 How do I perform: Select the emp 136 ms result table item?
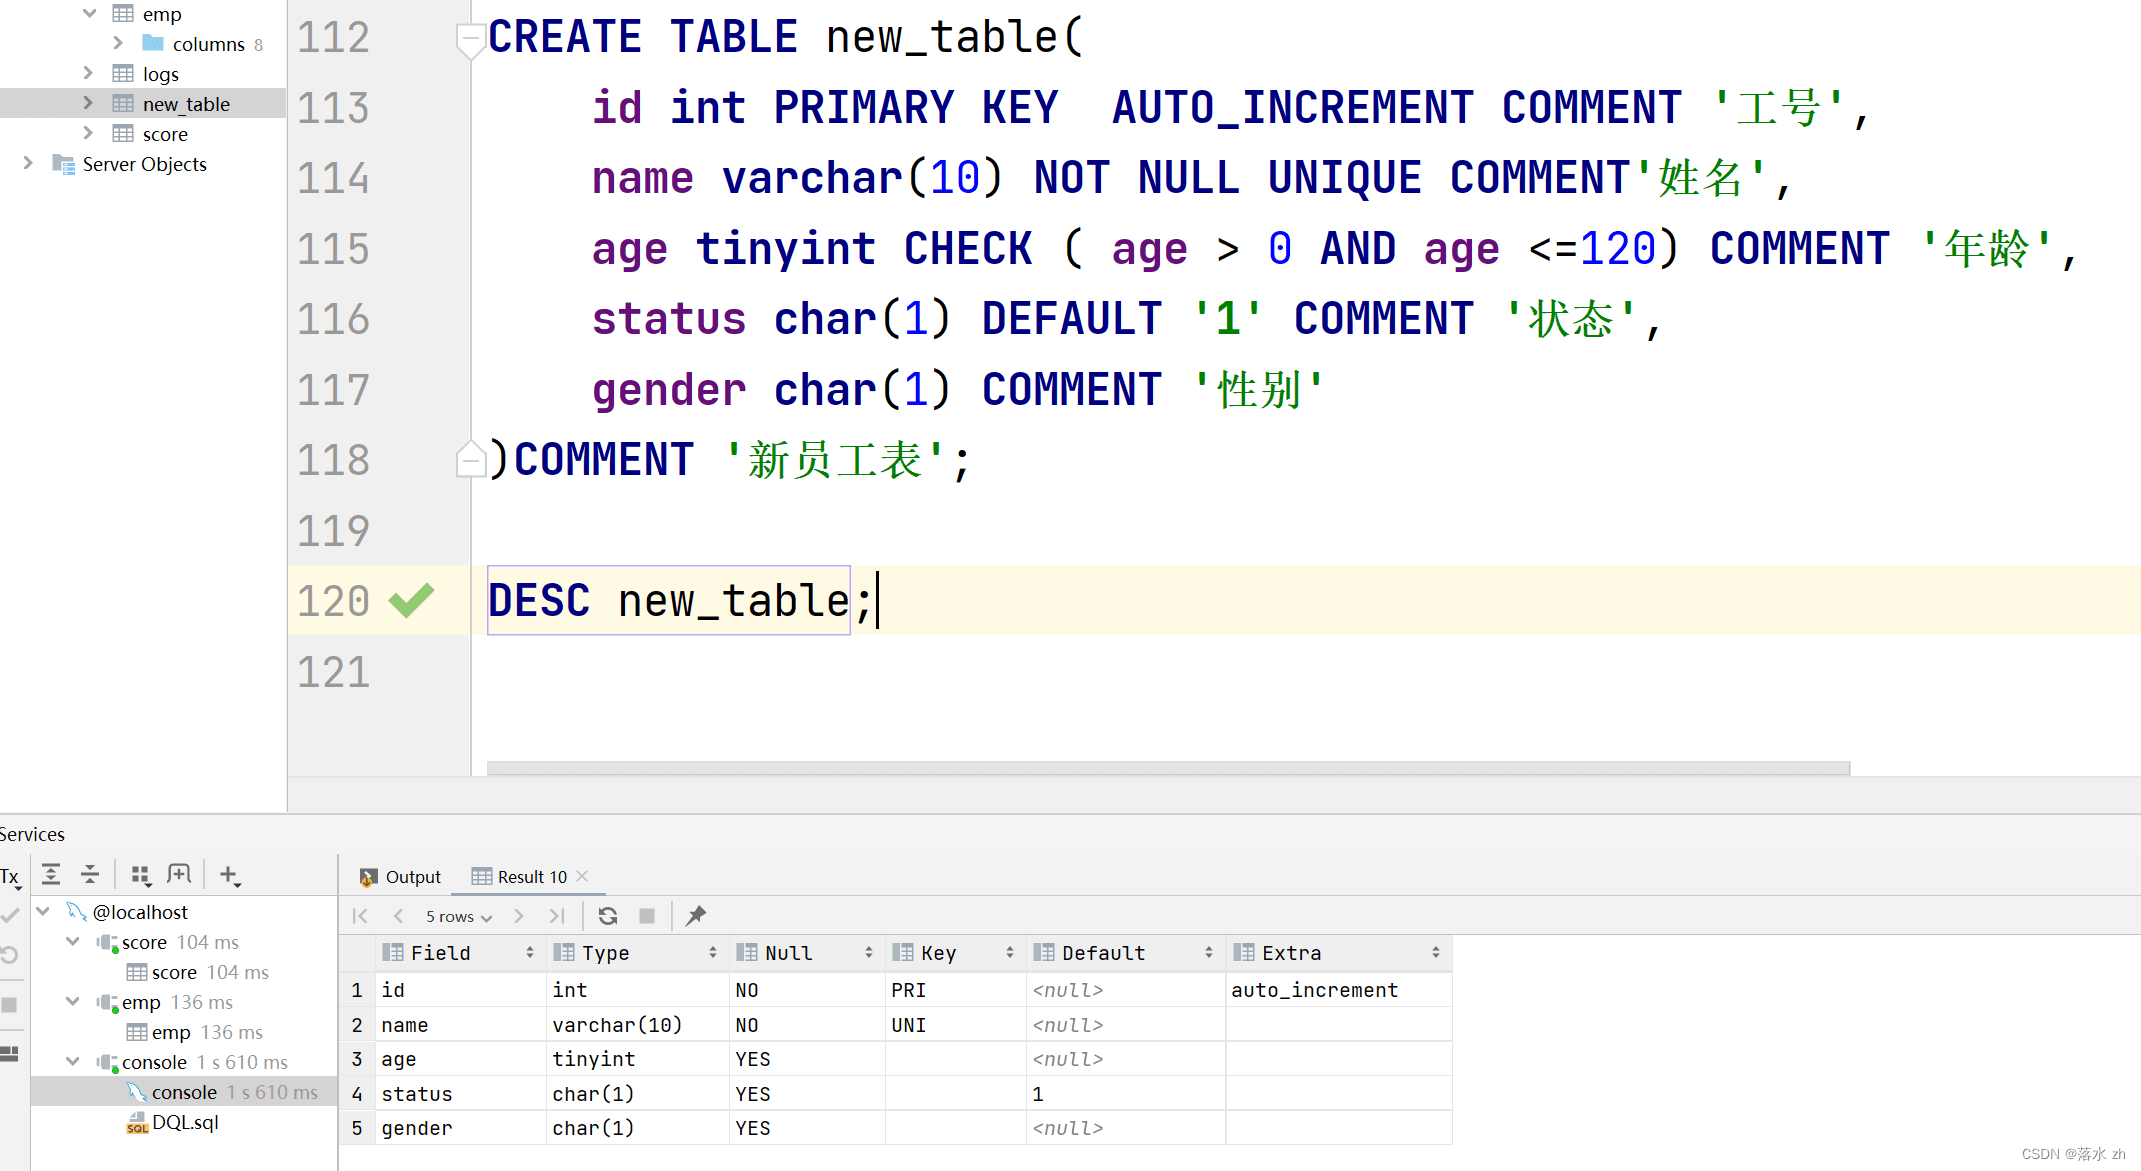click(195, 1032)
